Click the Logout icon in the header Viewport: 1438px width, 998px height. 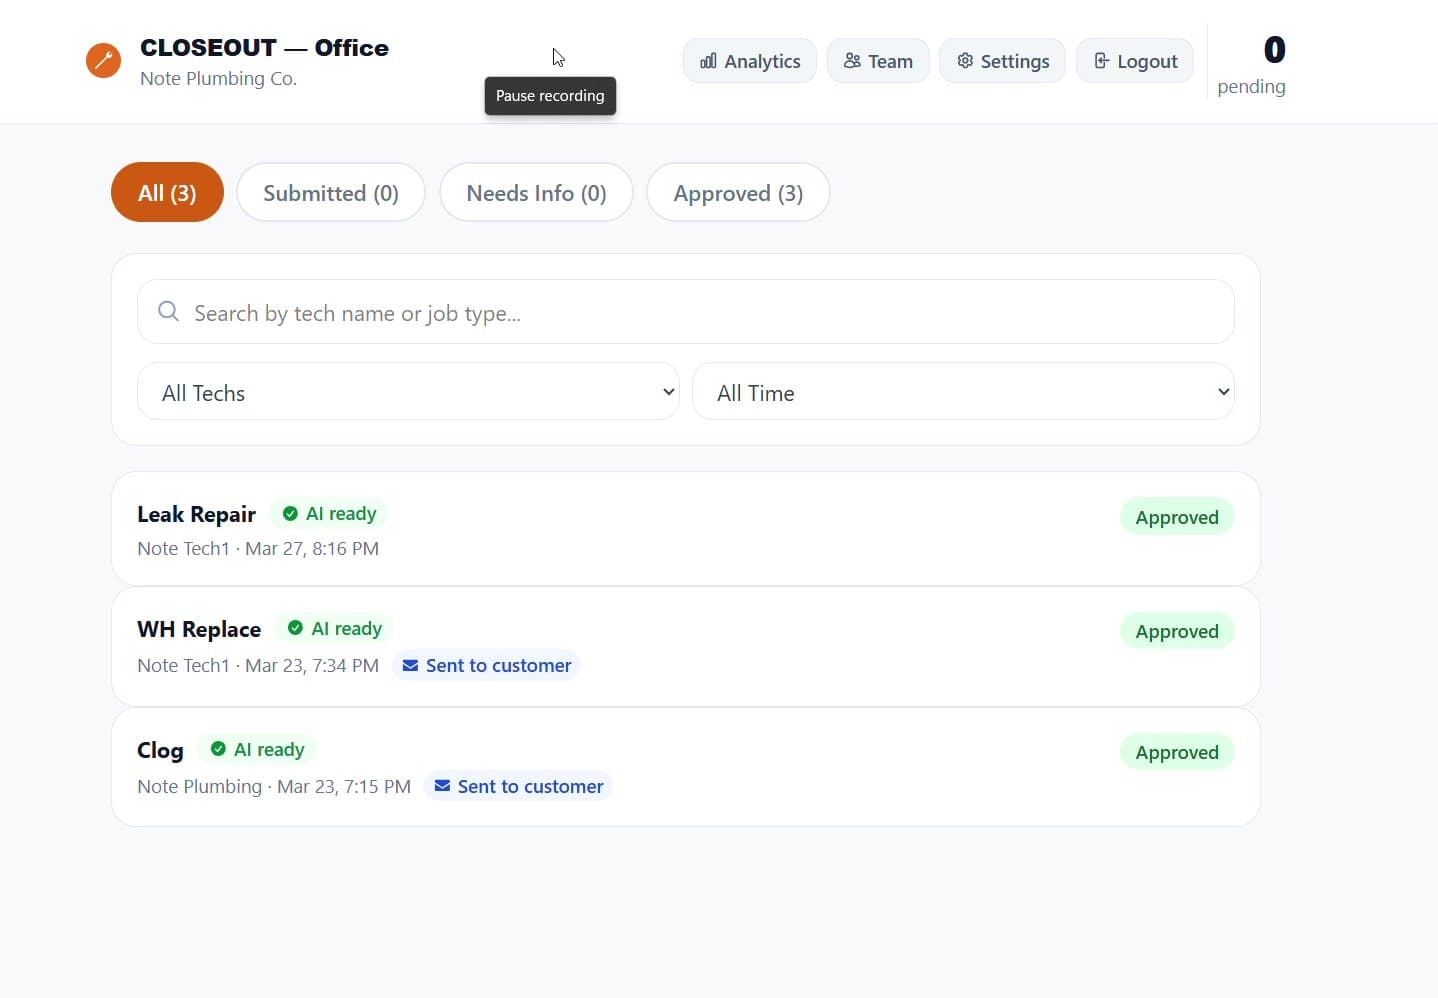click(1100, 61)
